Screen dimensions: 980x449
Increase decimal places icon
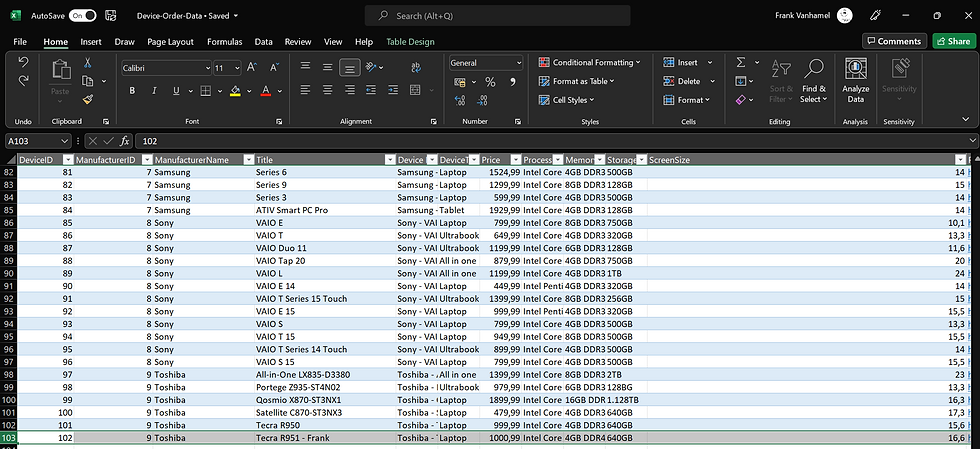coord(461,100)
